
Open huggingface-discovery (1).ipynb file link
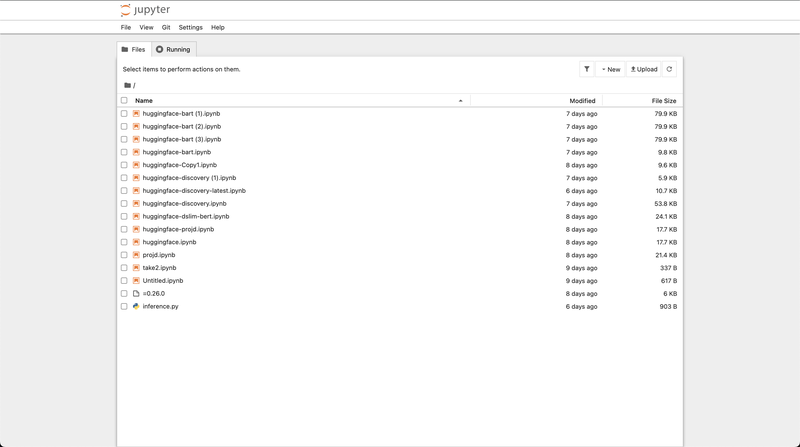pos(189,178)
